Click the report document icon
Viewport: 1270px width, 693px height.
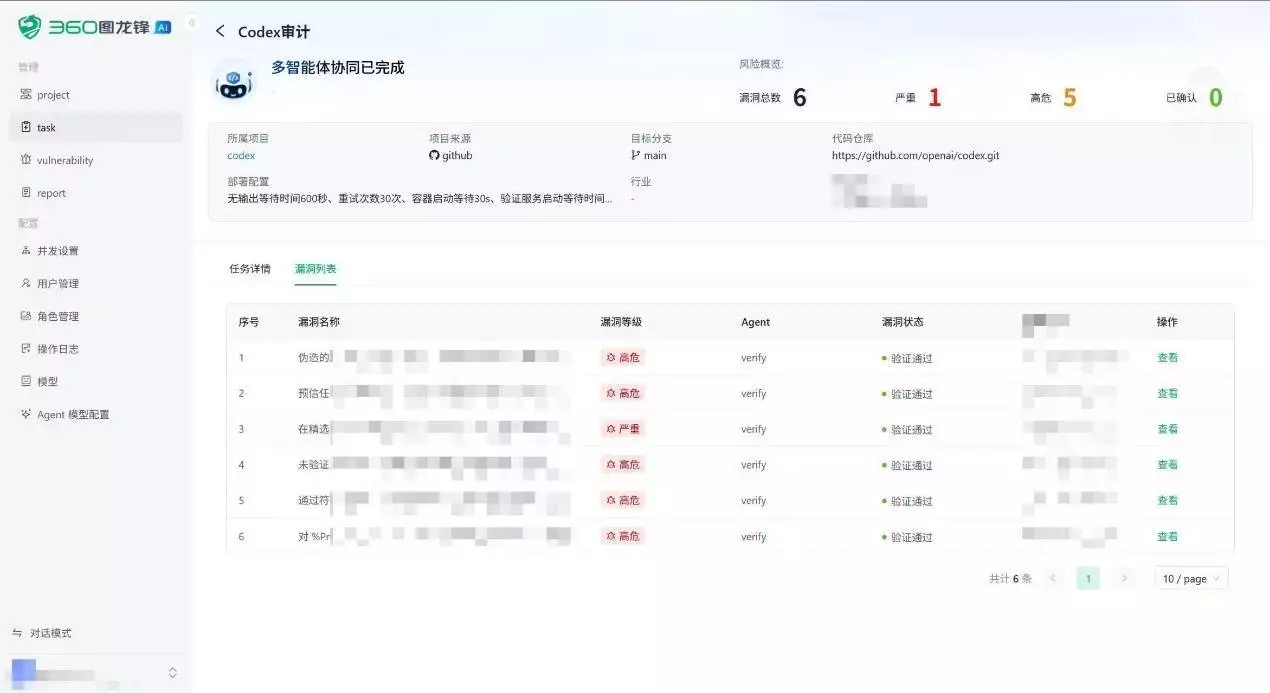point(26,193)
